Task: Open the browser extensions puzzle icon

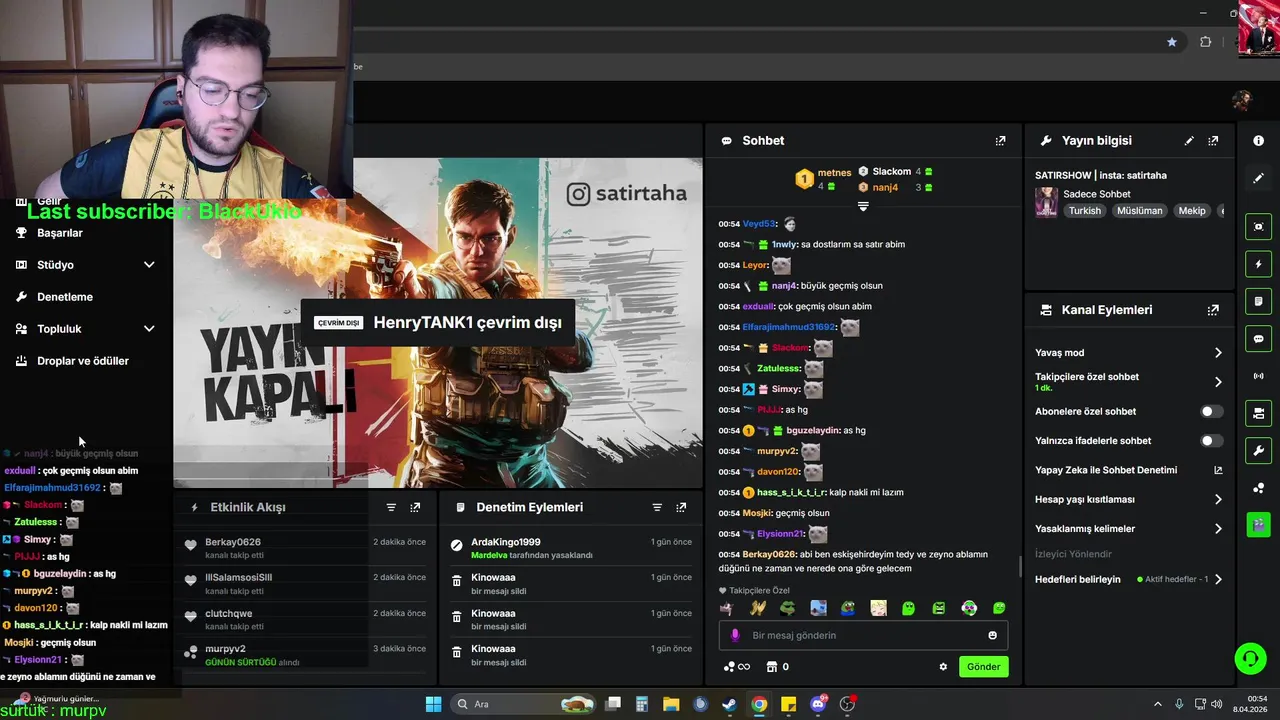Action: coord(1205,42)
